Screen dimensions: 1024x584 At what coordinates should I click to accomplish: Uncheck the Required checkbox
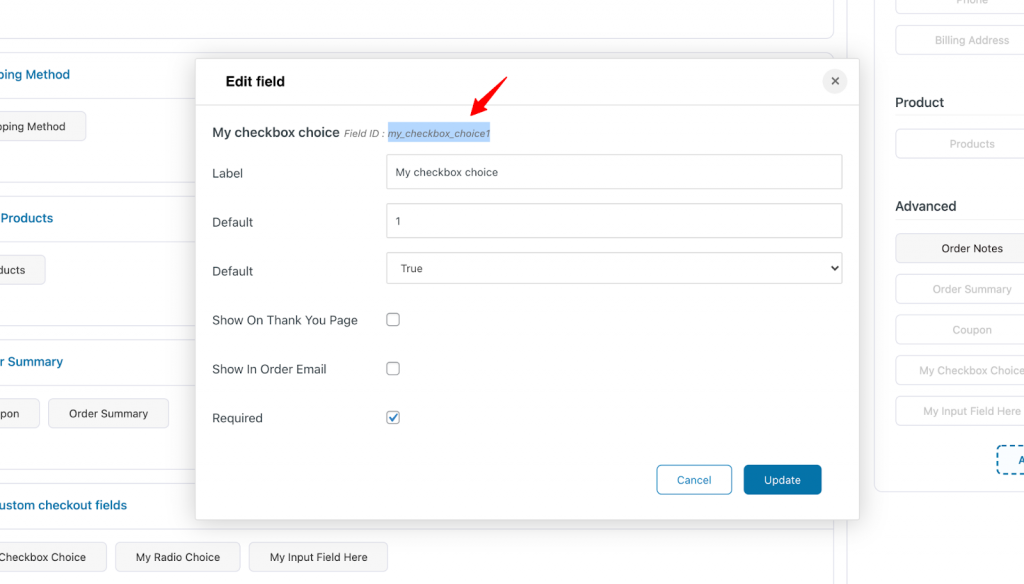(393, 417)
